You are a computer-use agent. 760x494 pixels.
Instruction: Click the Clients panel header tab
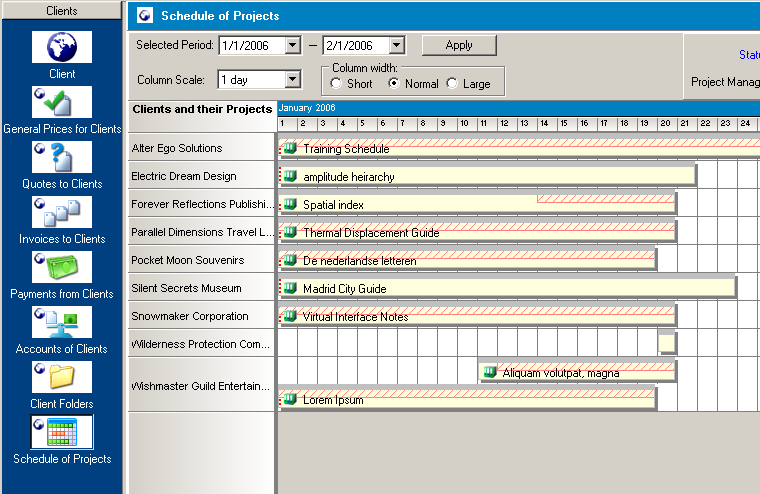pyautogui.click(x=62, y=11)
